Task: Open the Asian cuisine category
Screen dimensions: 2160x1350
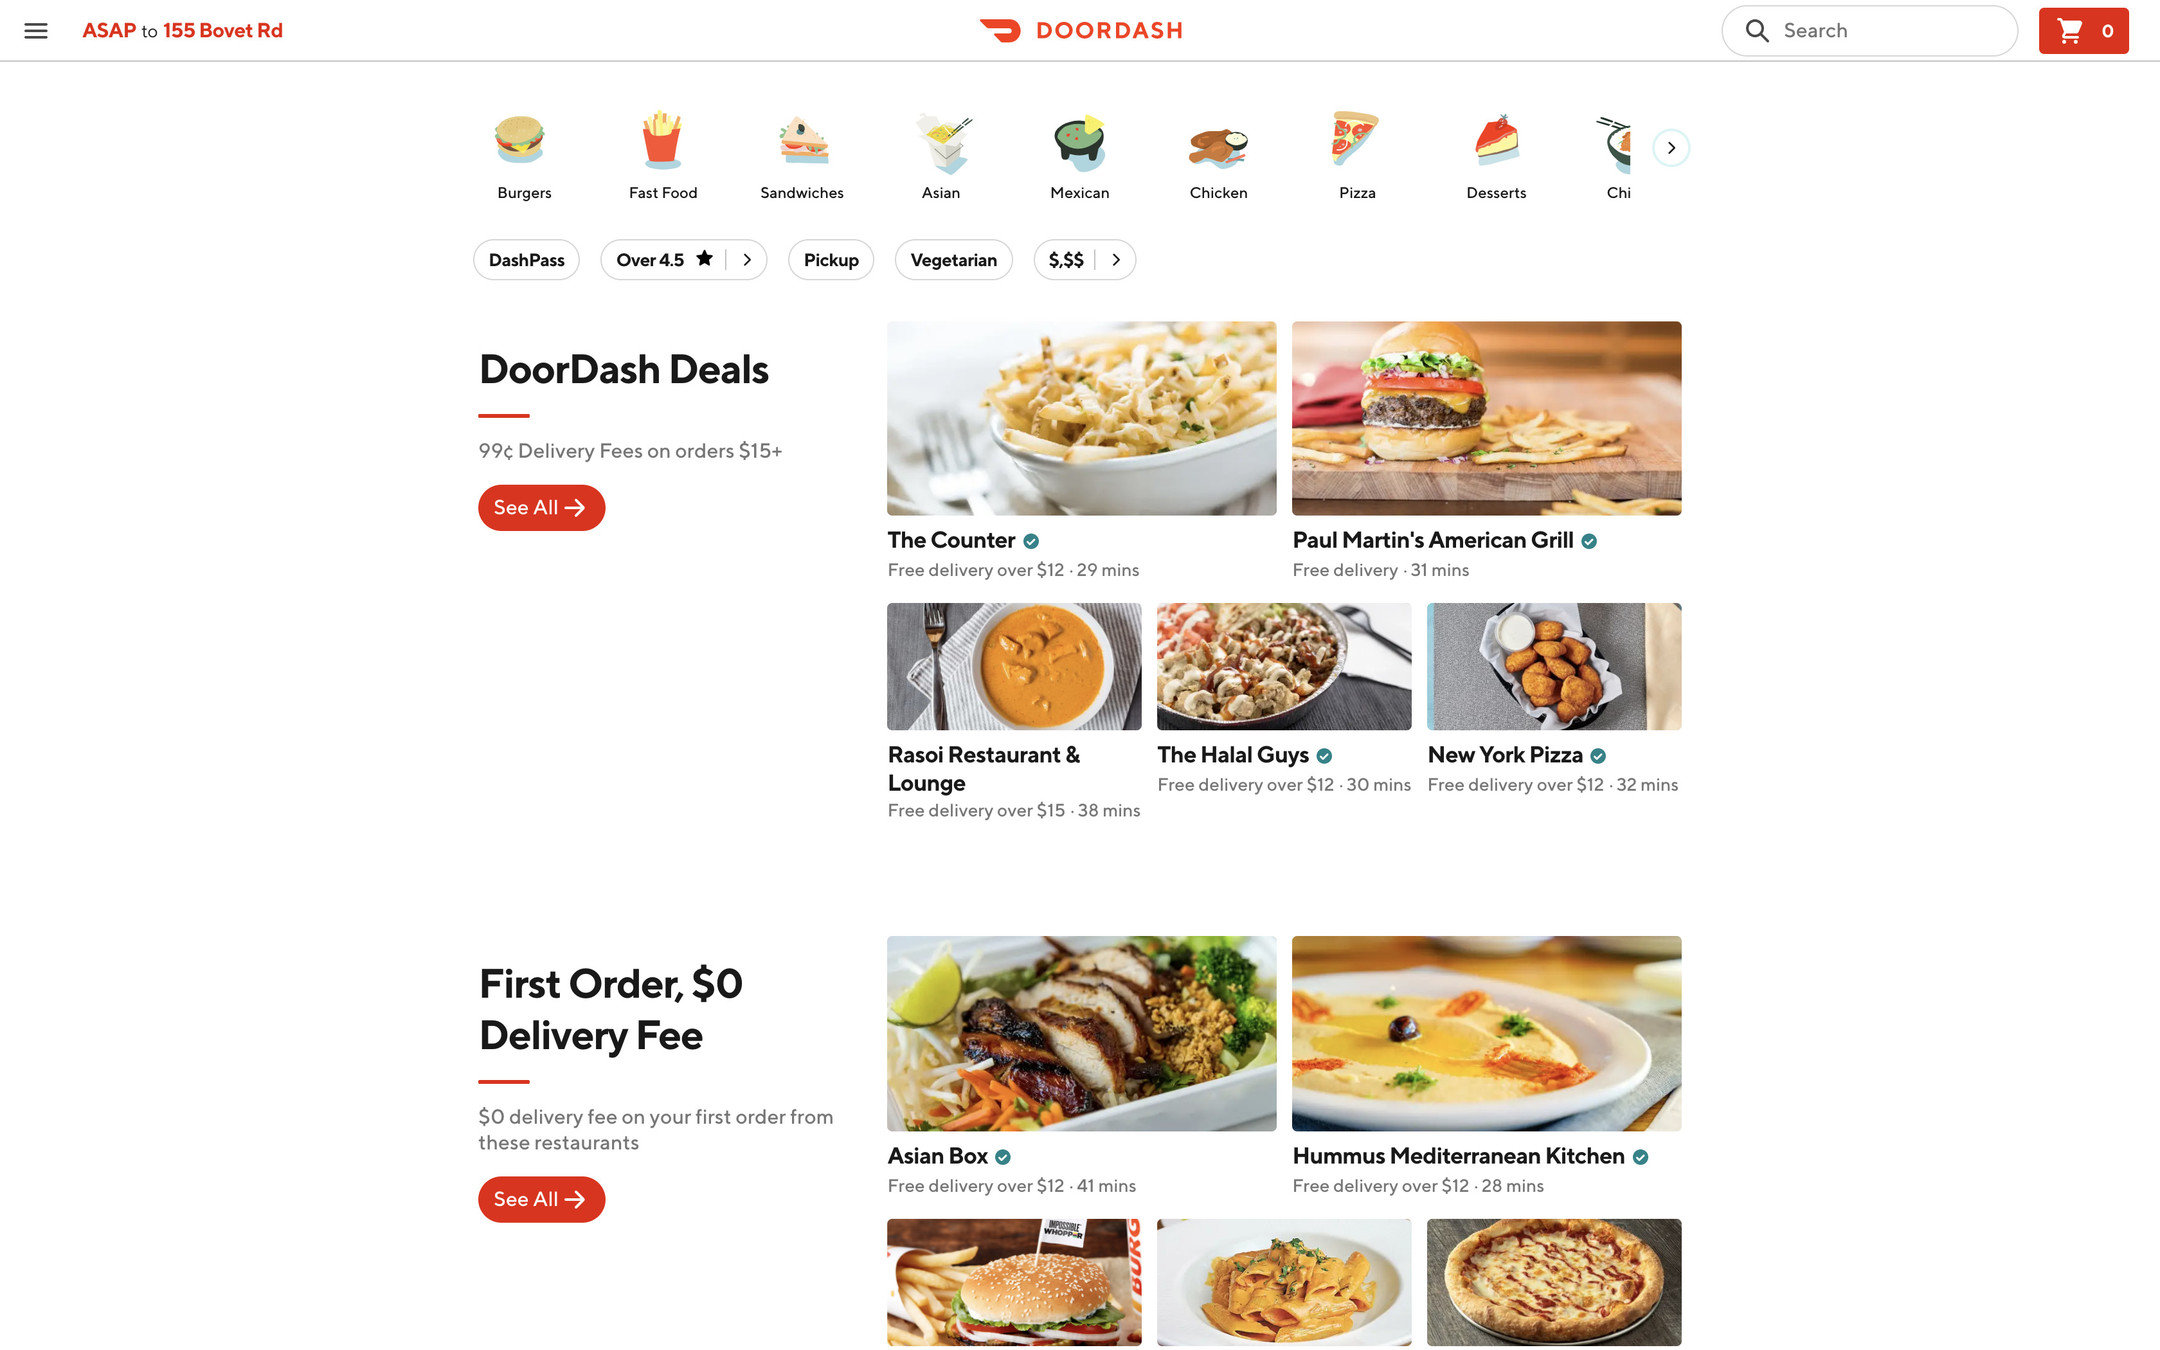Action: 941,156
